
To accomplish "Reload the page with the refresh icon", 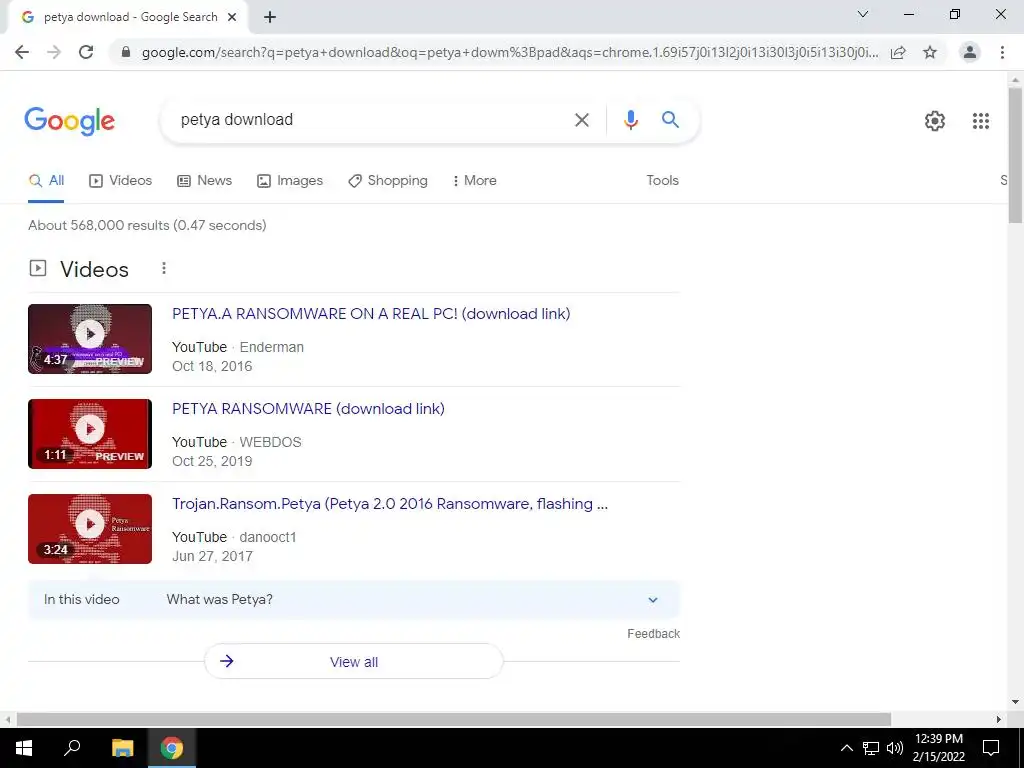I will click(86, 52).
